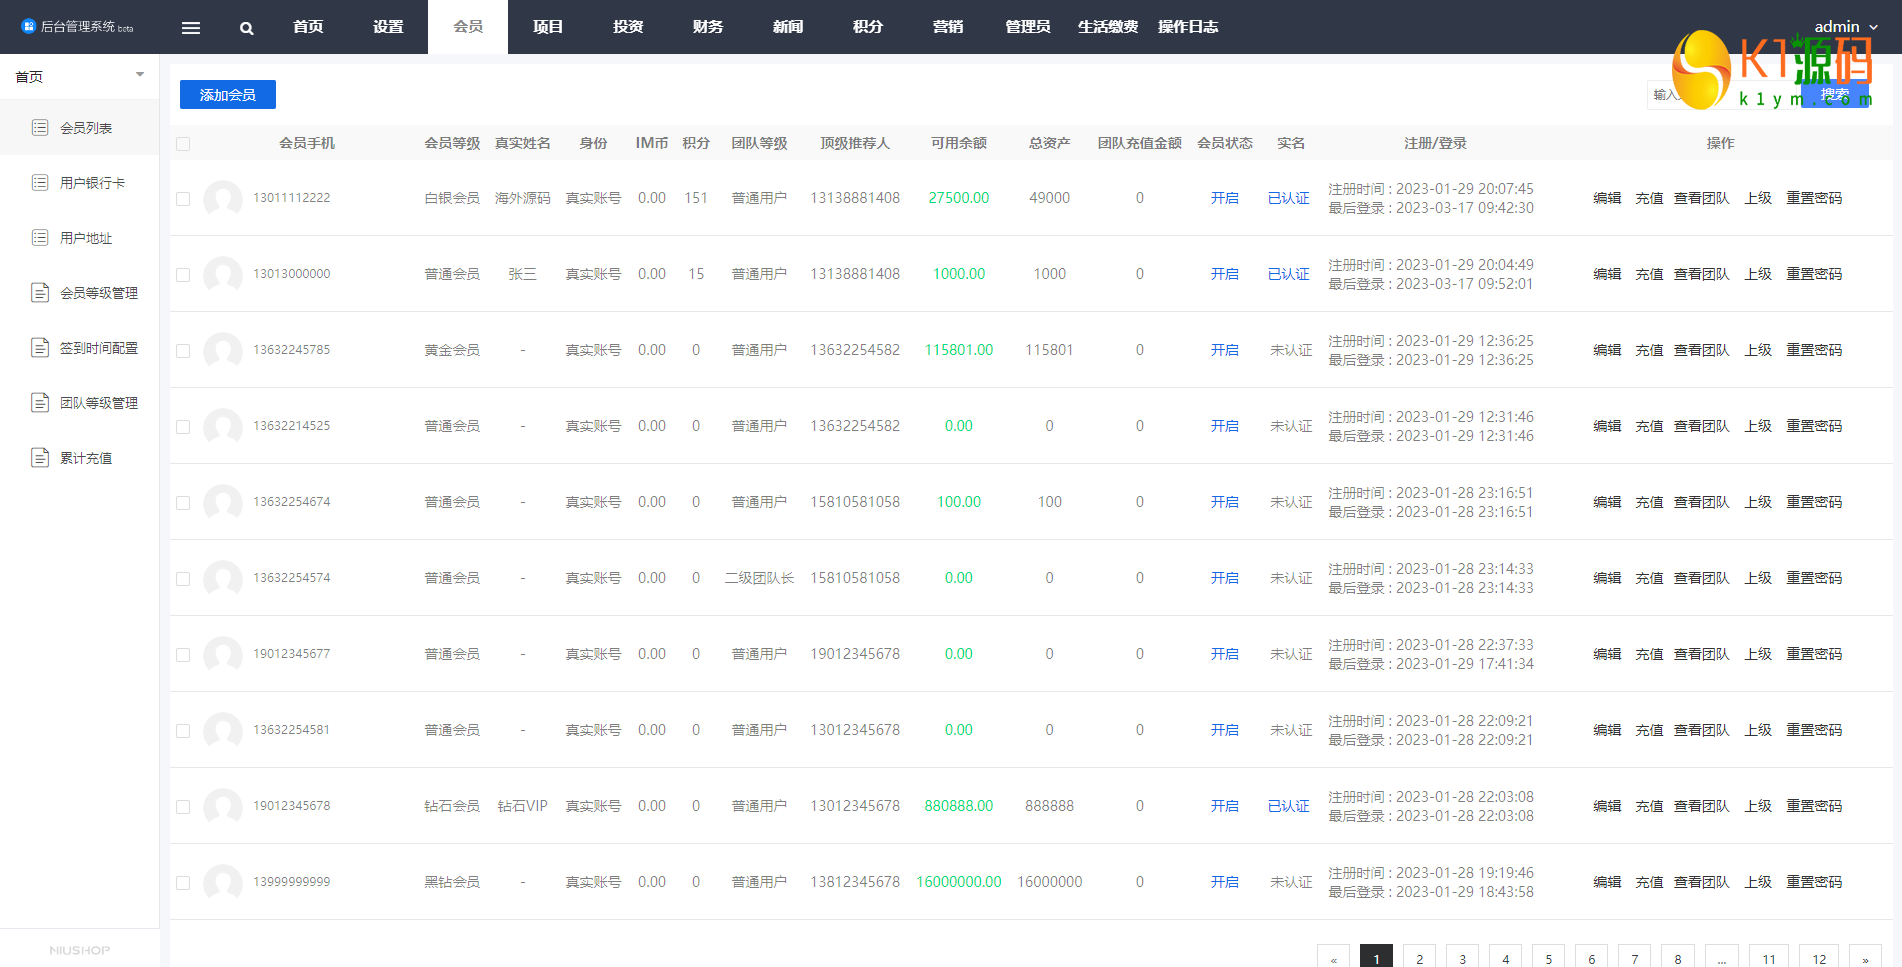Click the document icon next to 团队等级管理
This screenshot has width=1902, height=967.
pyautogui.click(x=40, y=402)
